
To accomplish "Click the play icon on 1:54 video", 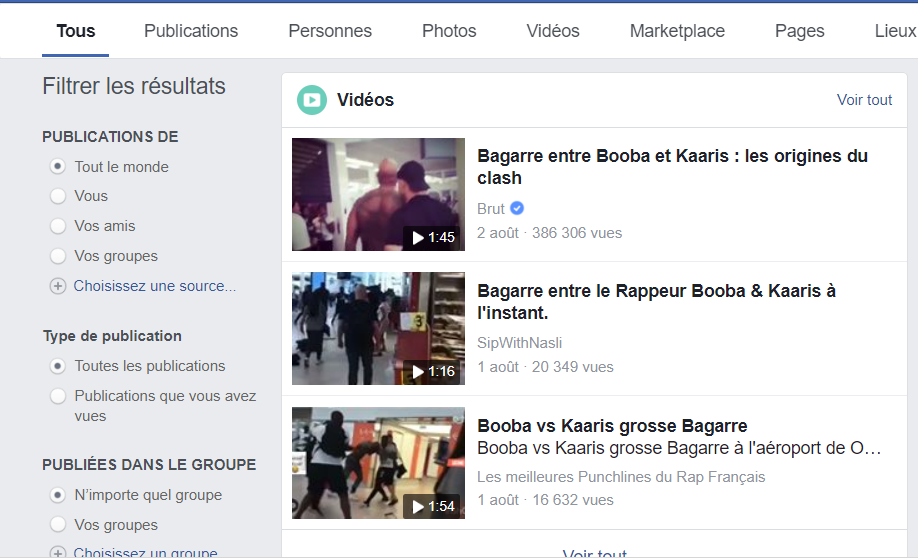I will (x=417, y=507).
